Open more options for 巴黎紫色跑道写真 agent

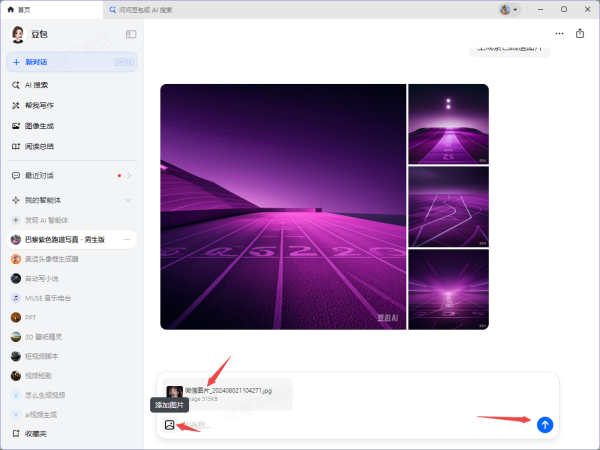click(x=127, y=240)
